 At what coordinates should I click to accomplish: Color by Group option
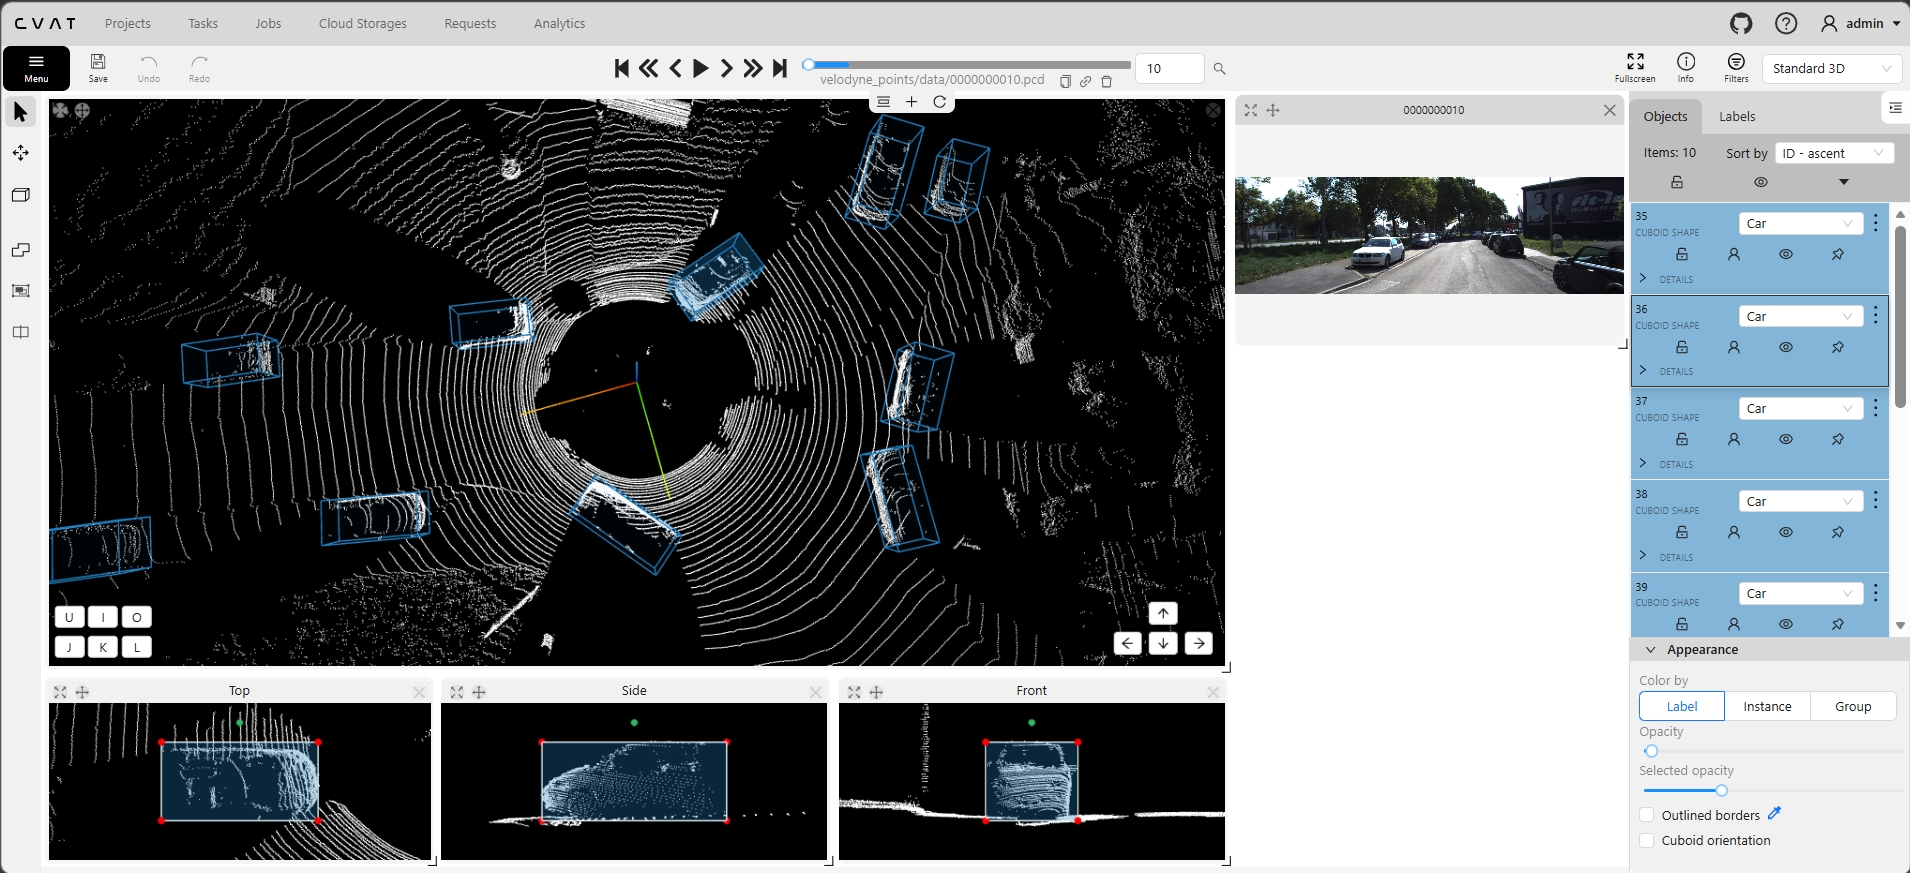point(1853,706)
